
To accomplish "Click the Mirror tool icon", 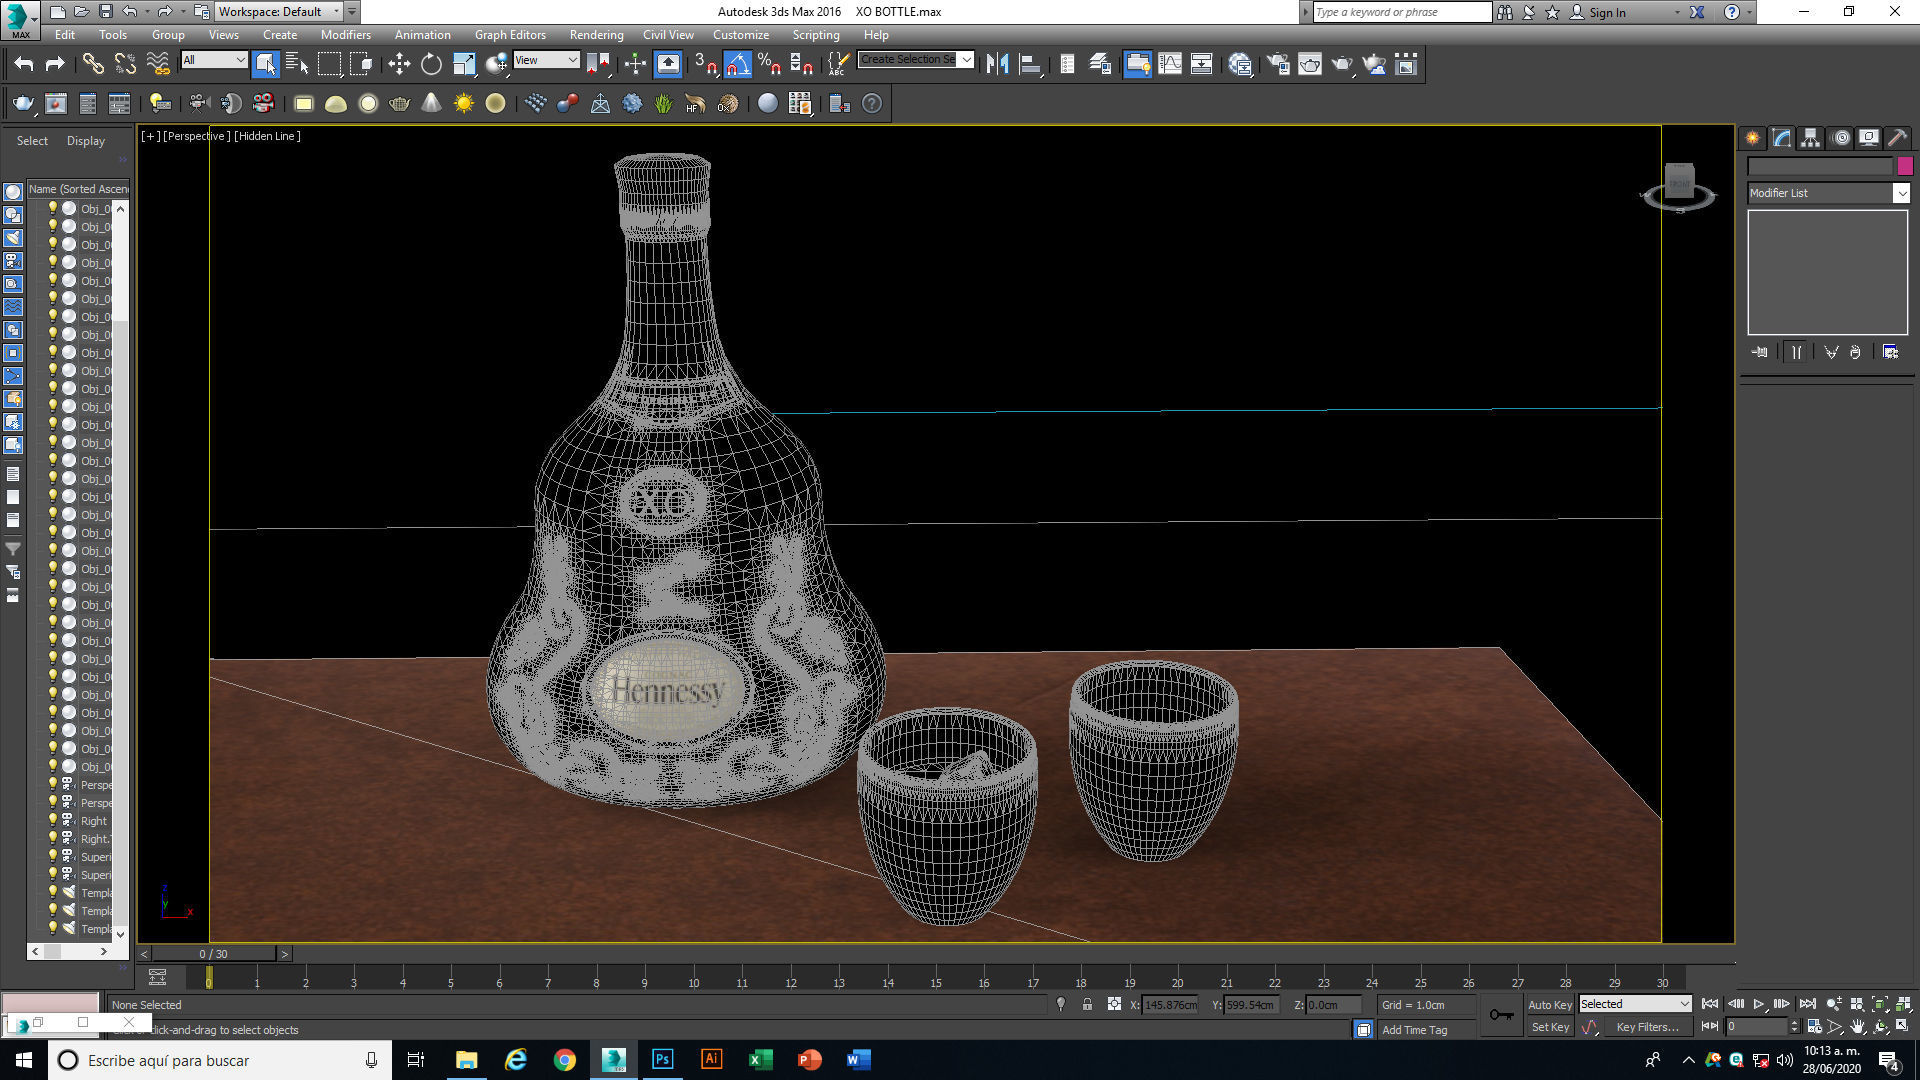I will tap(997, 64).
